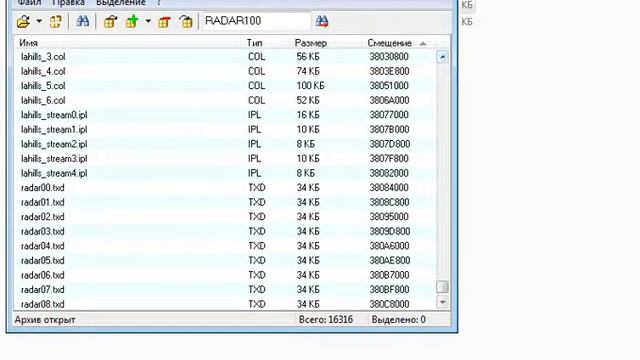Viewport: 640px width, 360px height.
Task: Select the radar08.txd file
Action: coord(42,304)
